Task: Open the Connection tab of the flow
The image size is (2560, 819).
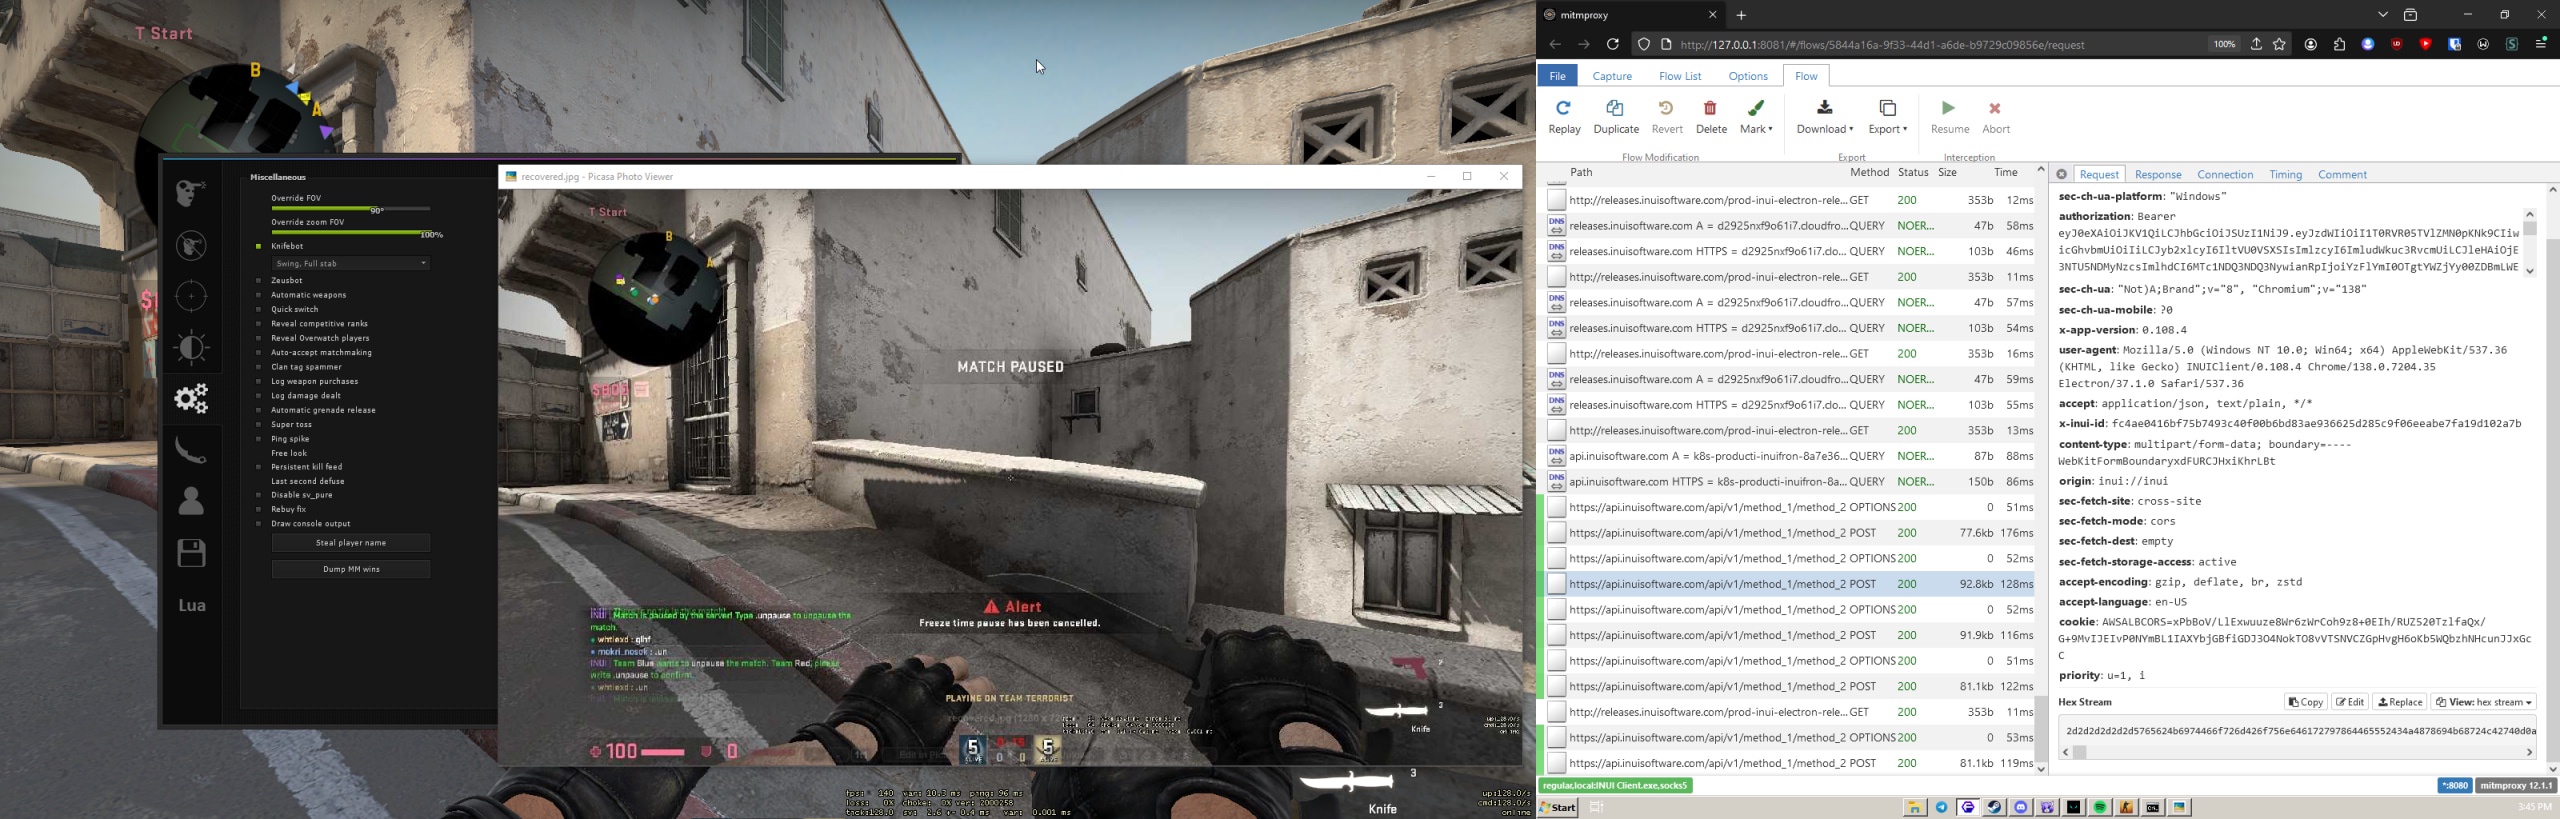Action: click(x=2225, y=175)
